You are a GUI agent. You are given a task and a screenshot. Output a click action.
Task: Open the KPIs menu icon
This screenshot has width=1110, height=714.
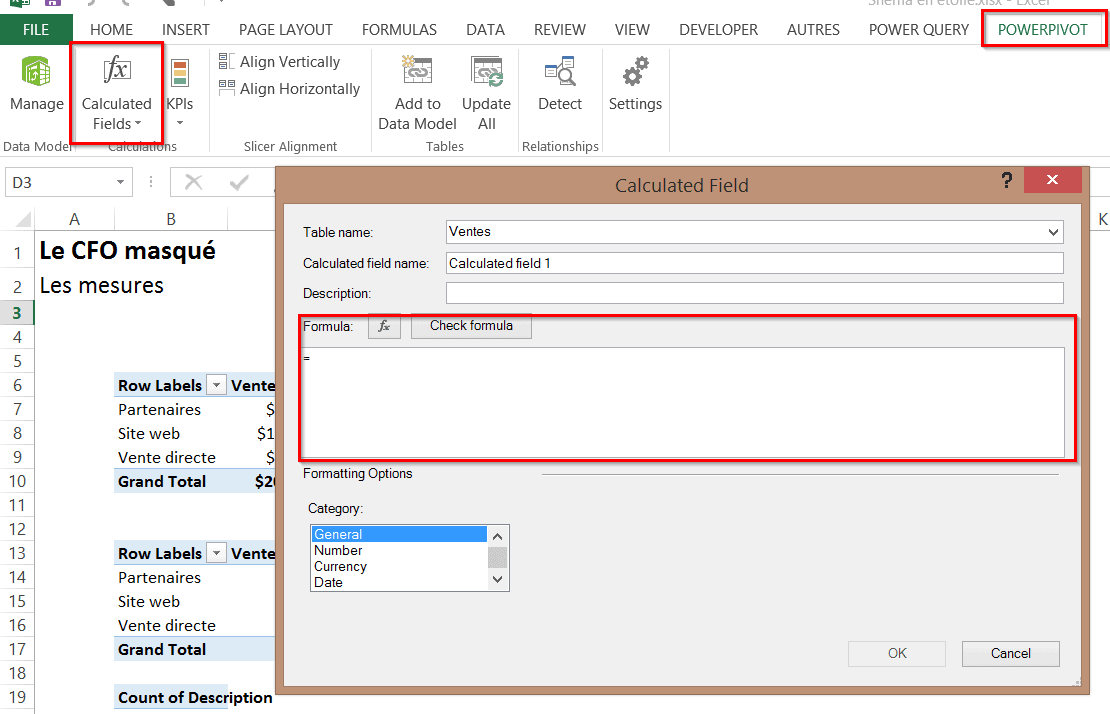click(x=180, y=74)
